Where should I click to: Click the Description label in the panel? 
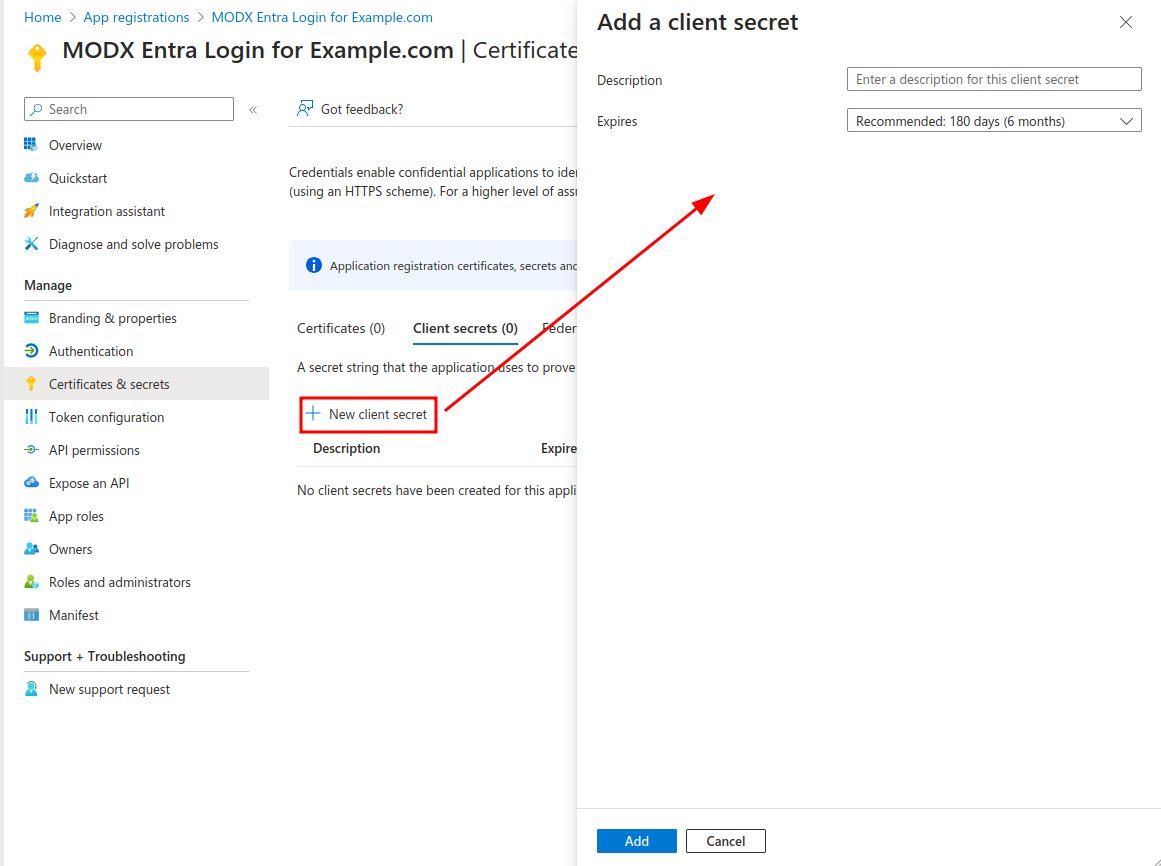click(x=629, y=80)
